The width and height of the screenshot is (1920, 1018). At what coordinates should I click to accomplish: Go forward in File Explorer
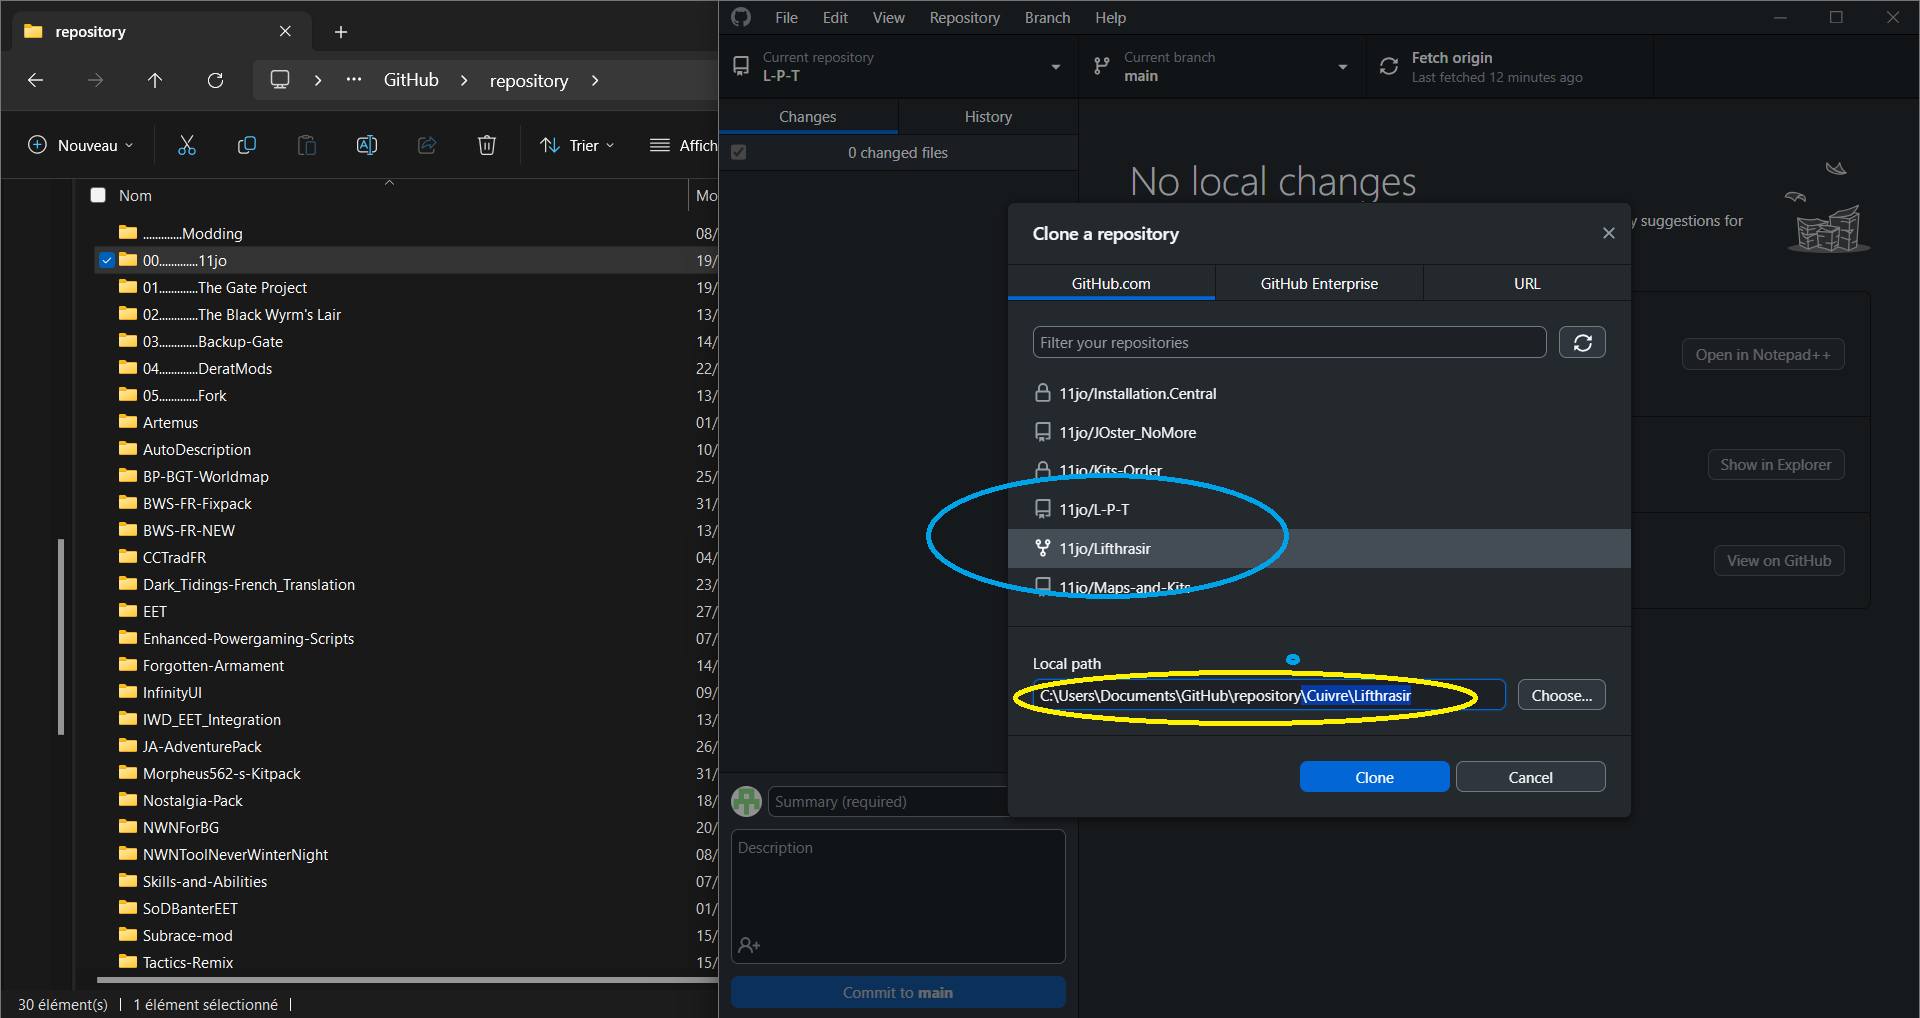(x=96, y=80)
